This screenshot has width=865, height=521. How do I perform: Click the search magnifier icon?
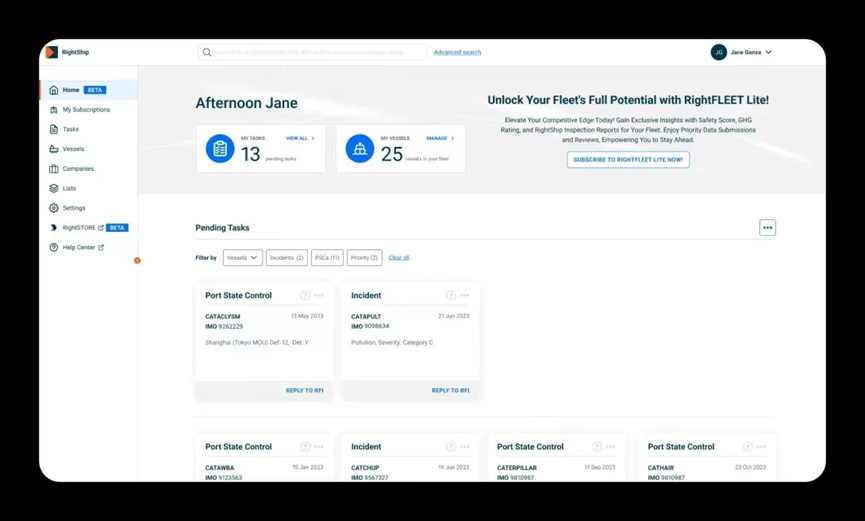click(x=207, y=52)
